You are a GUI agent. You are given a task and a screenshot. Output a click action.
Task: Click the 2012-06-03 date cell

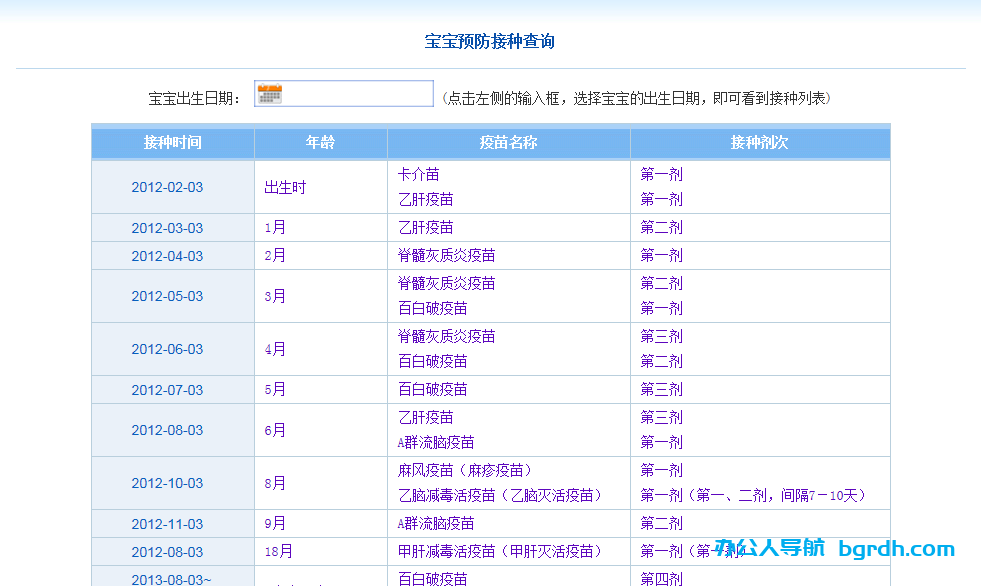(167, 349)
